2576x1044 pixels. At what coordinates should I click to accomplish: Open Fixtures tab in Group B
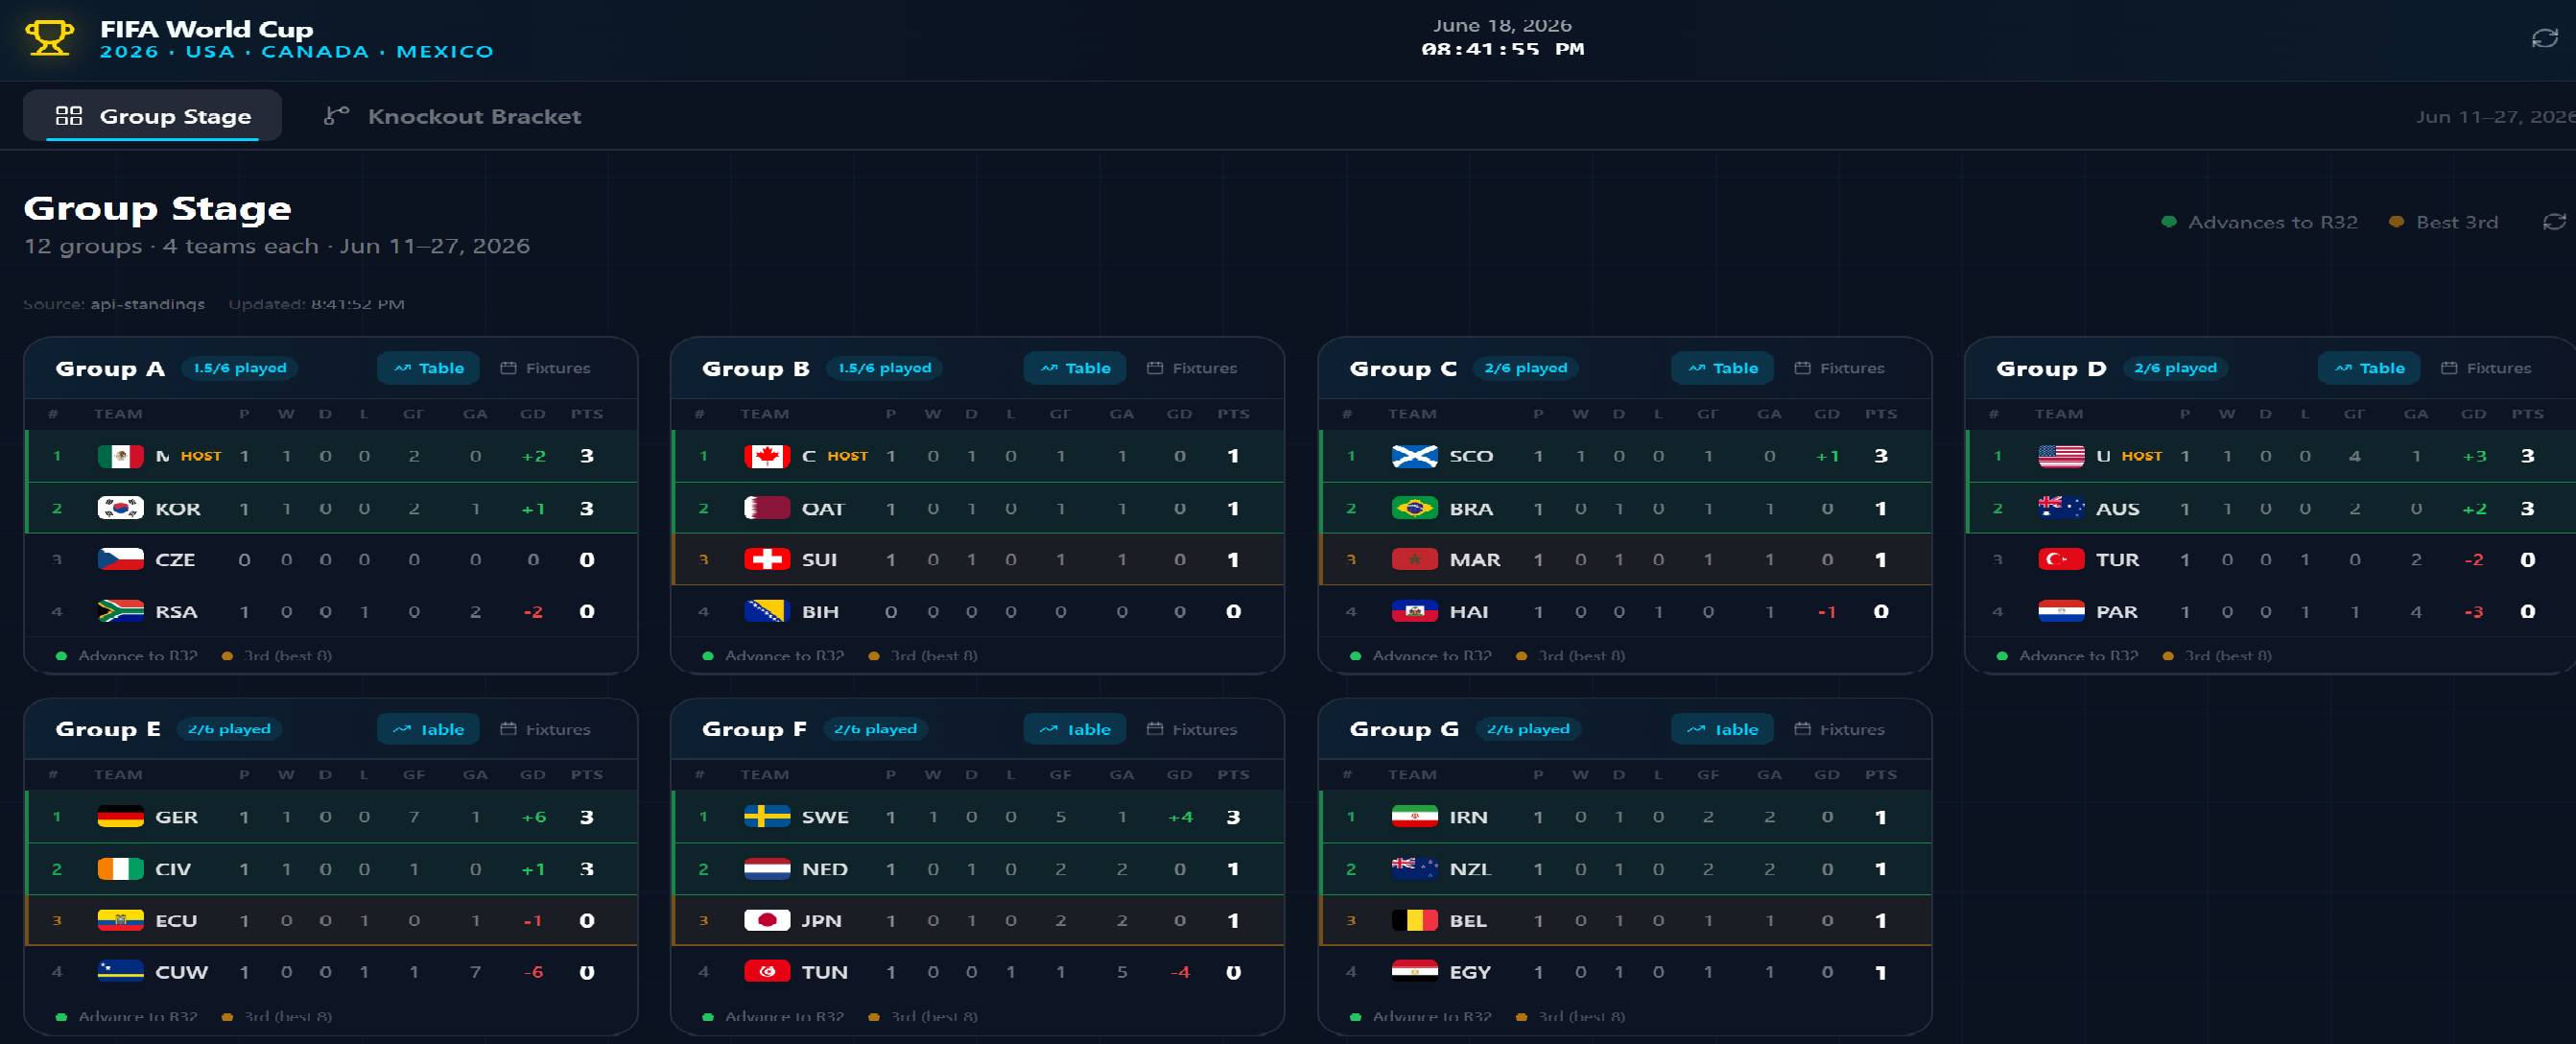click(1192, 368)
